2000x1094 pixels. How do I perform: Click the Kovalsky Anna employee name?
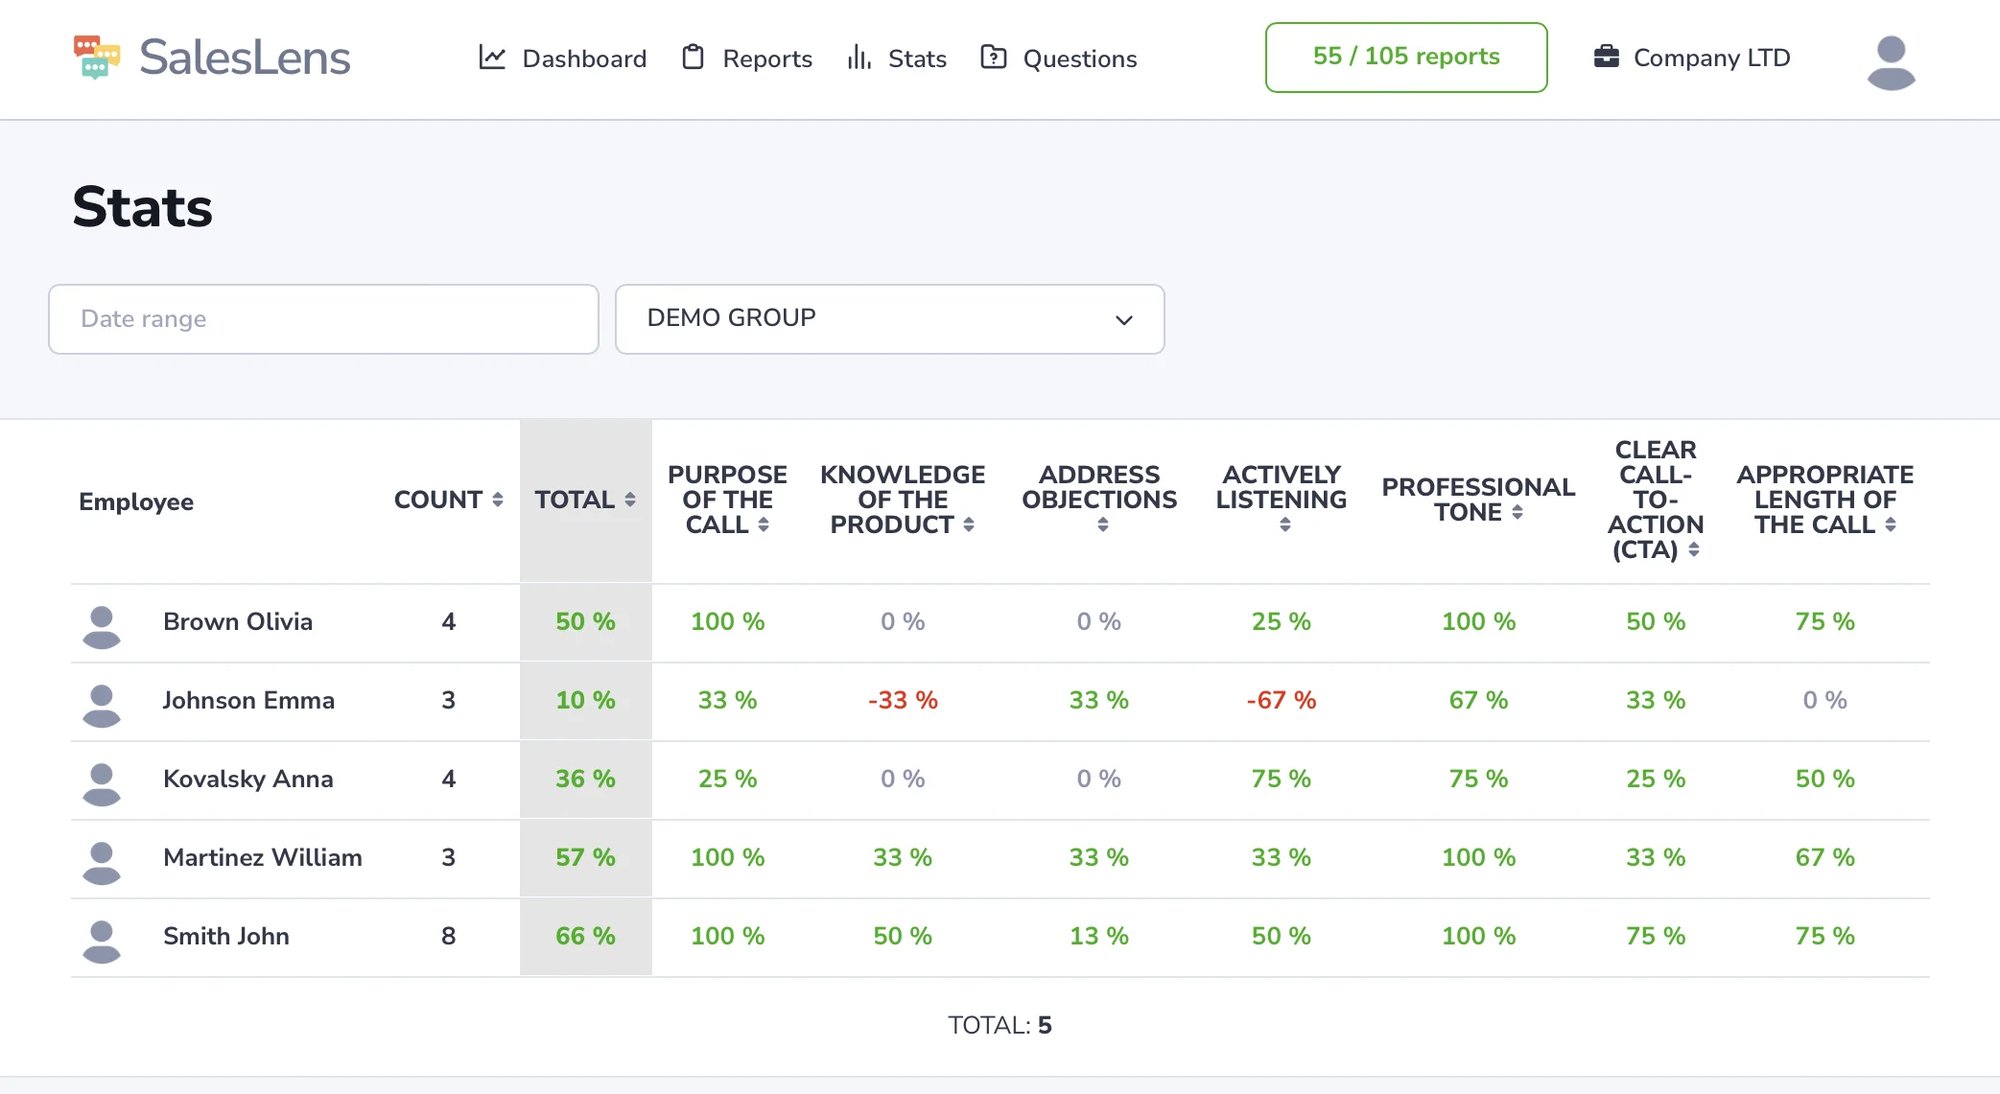(x=248, y=779)
